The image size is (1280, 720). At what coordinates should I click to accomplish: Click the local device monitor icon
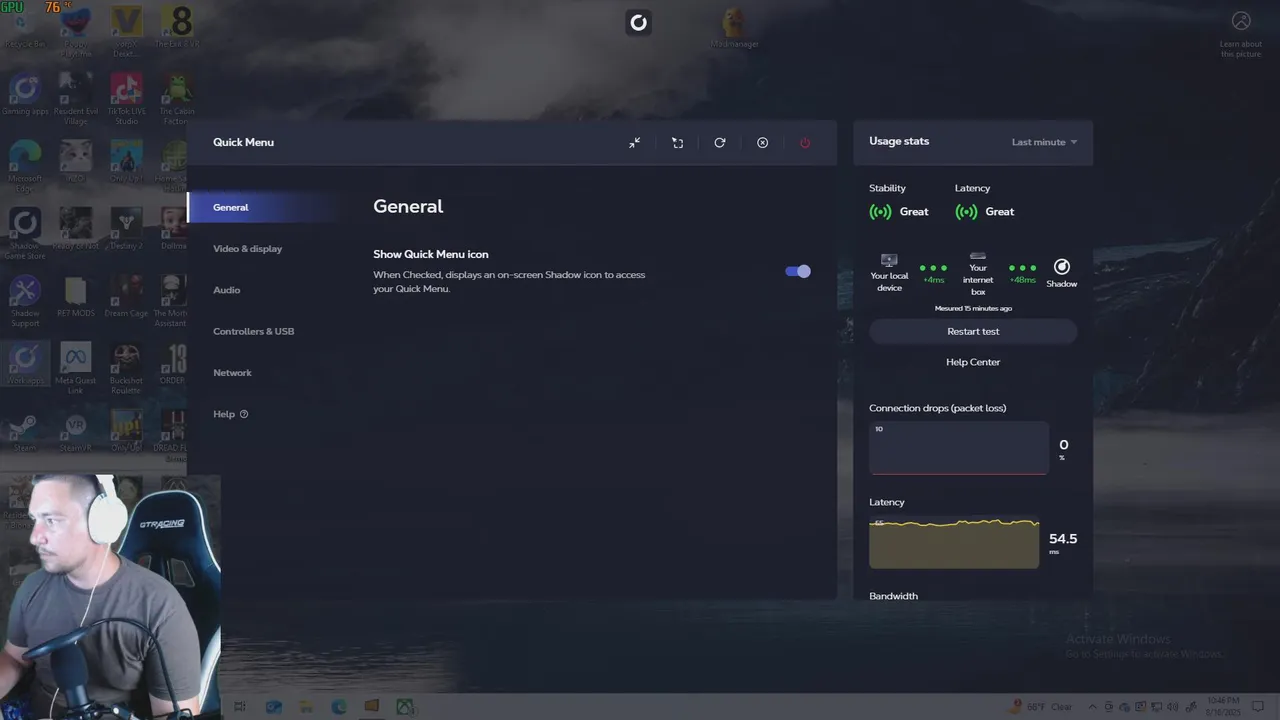pos(889,260)
